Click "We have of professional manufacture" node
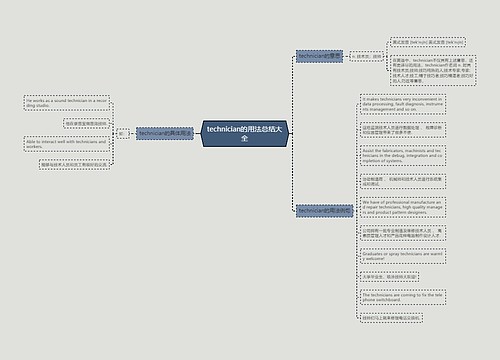This screenshot has width=500, height=360. [x=403, y=207]
